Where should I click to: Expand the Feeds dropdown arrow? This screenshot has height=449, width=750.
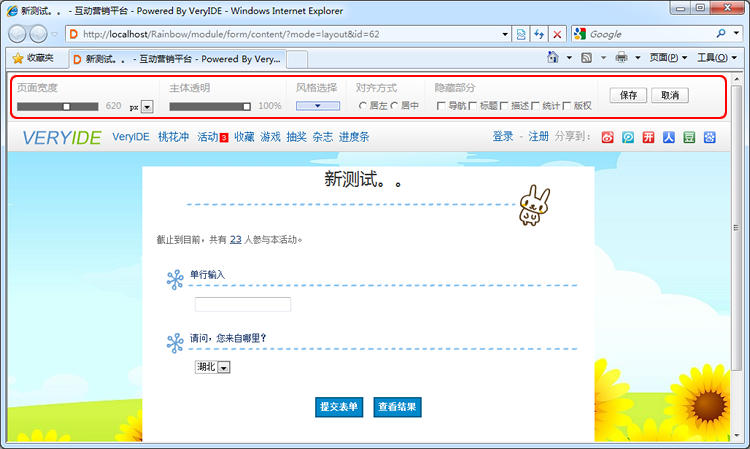603,58
